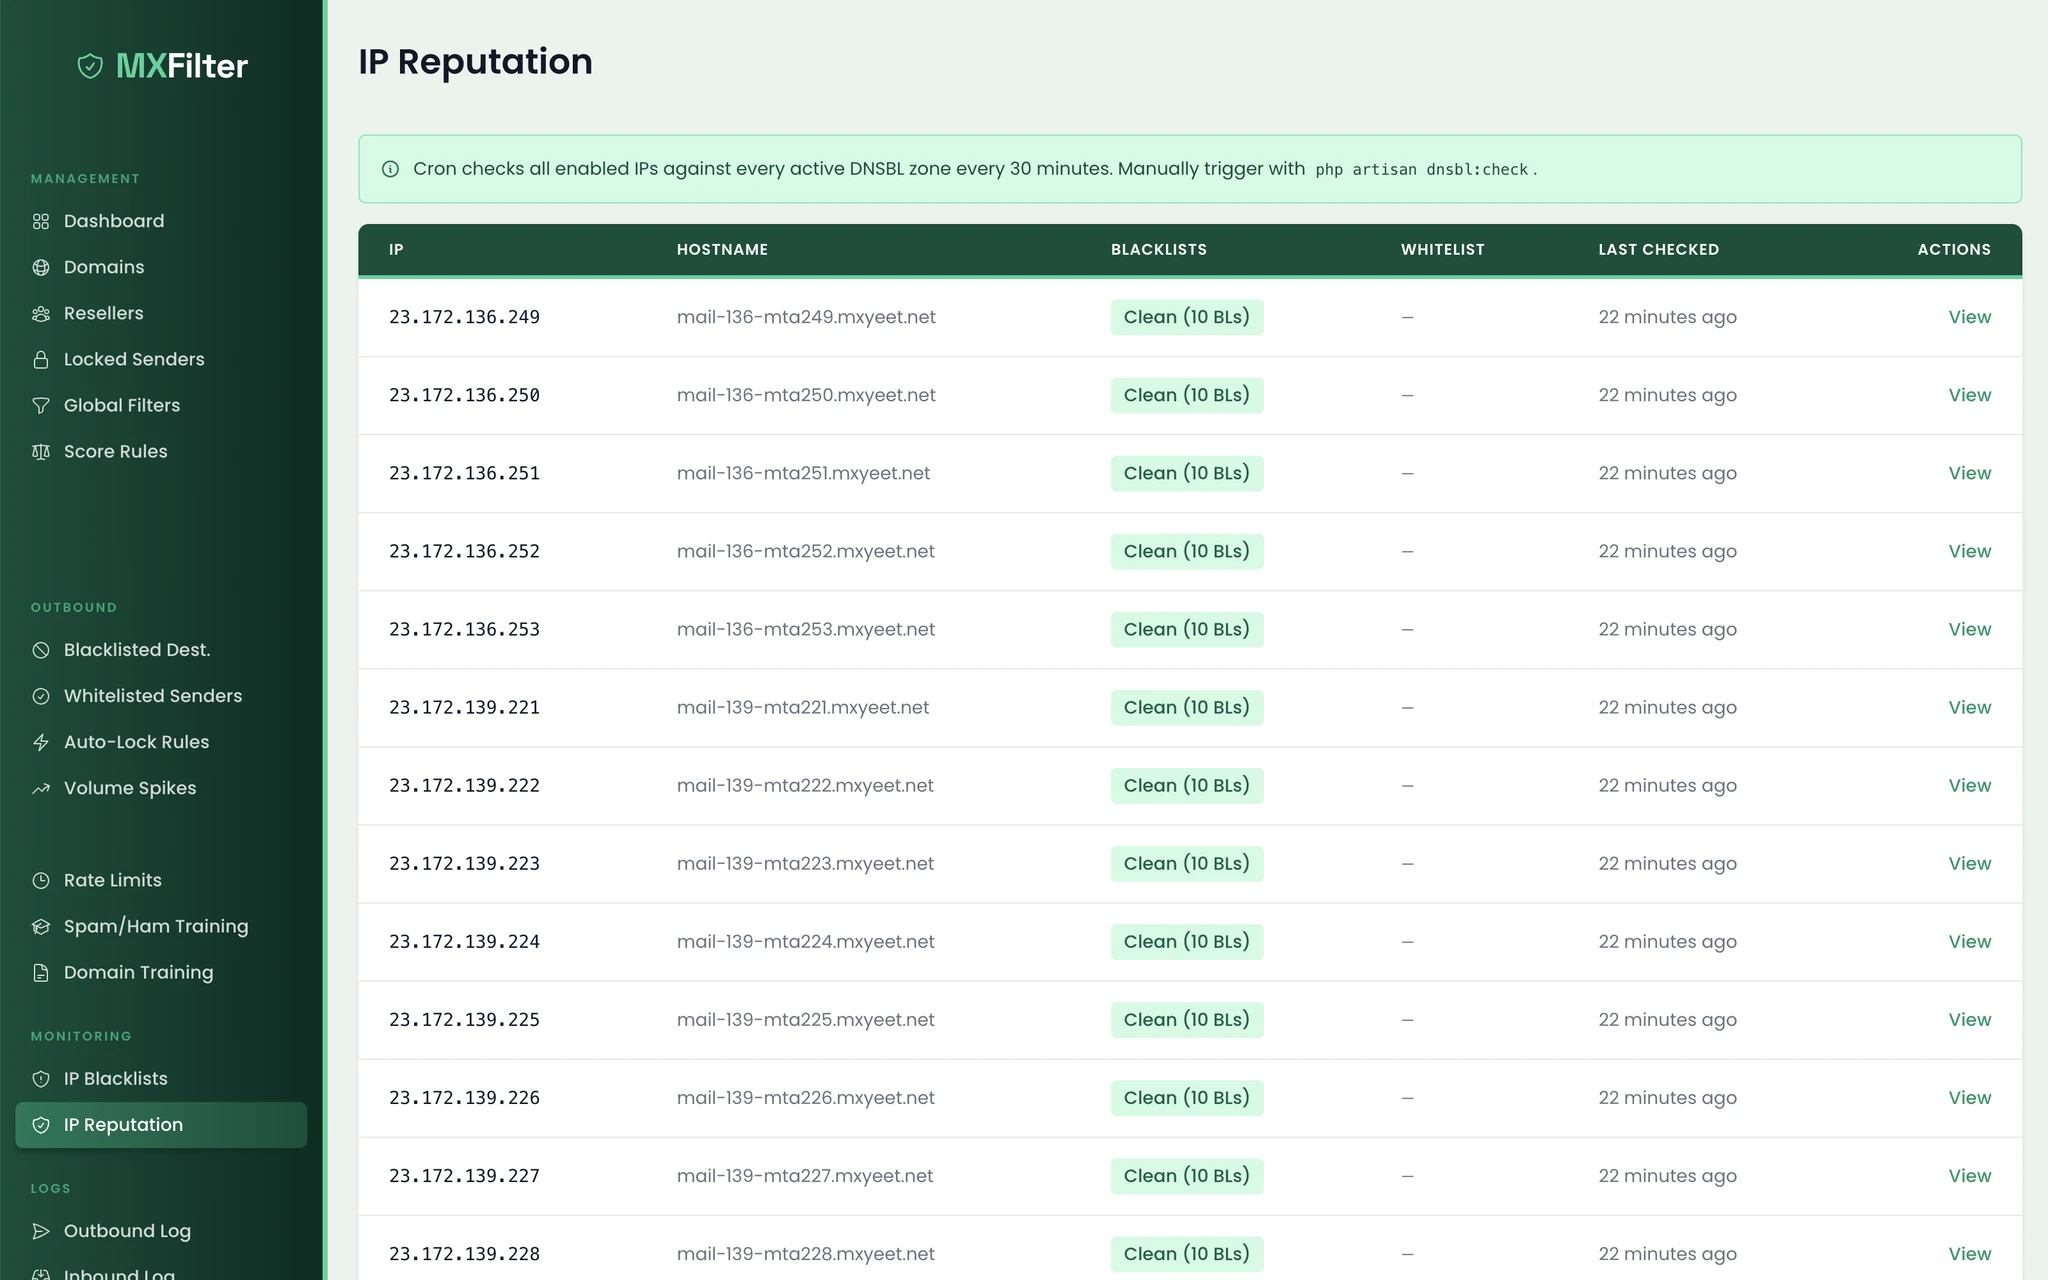Click the WHITELIST column header
The width and height of the screenshot is (2048, 1280).
[1442, 249]
